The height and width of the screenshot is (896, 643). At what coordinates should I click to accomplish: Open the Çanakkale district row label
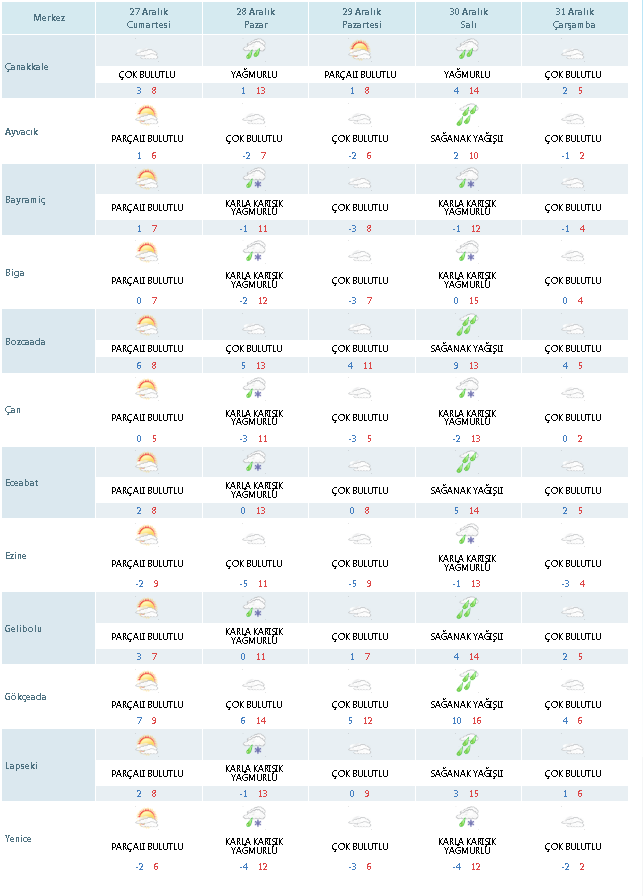[26, 67]
